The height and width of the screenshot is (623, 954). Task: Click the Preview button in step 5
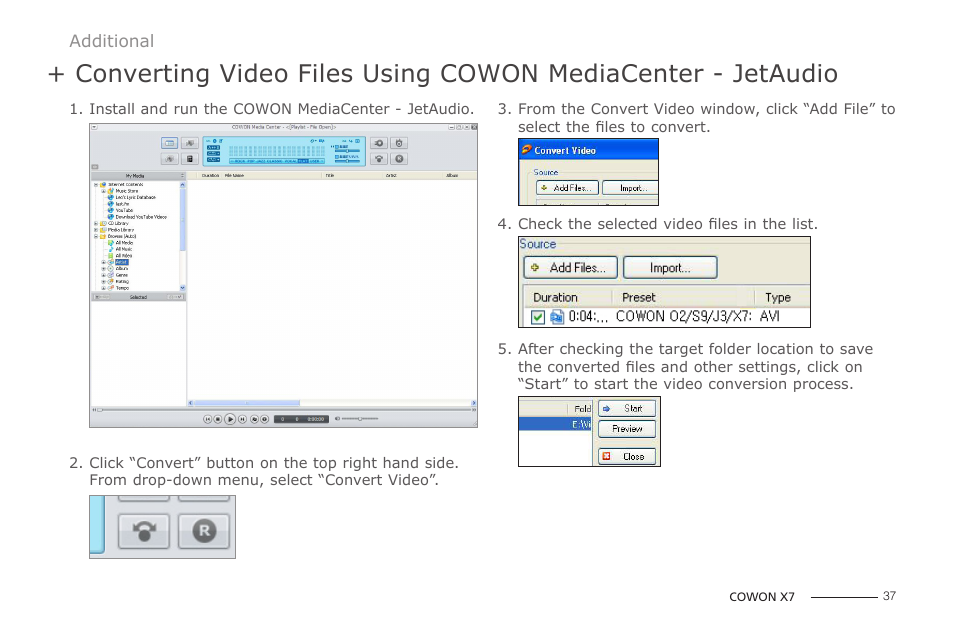[627, 429]
